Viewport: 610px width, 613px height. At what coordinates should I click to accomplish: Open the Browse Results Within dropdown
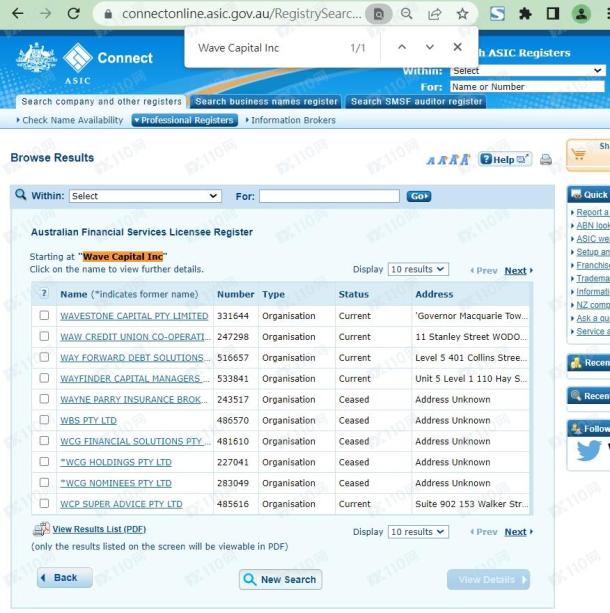(x=145, y=196)
